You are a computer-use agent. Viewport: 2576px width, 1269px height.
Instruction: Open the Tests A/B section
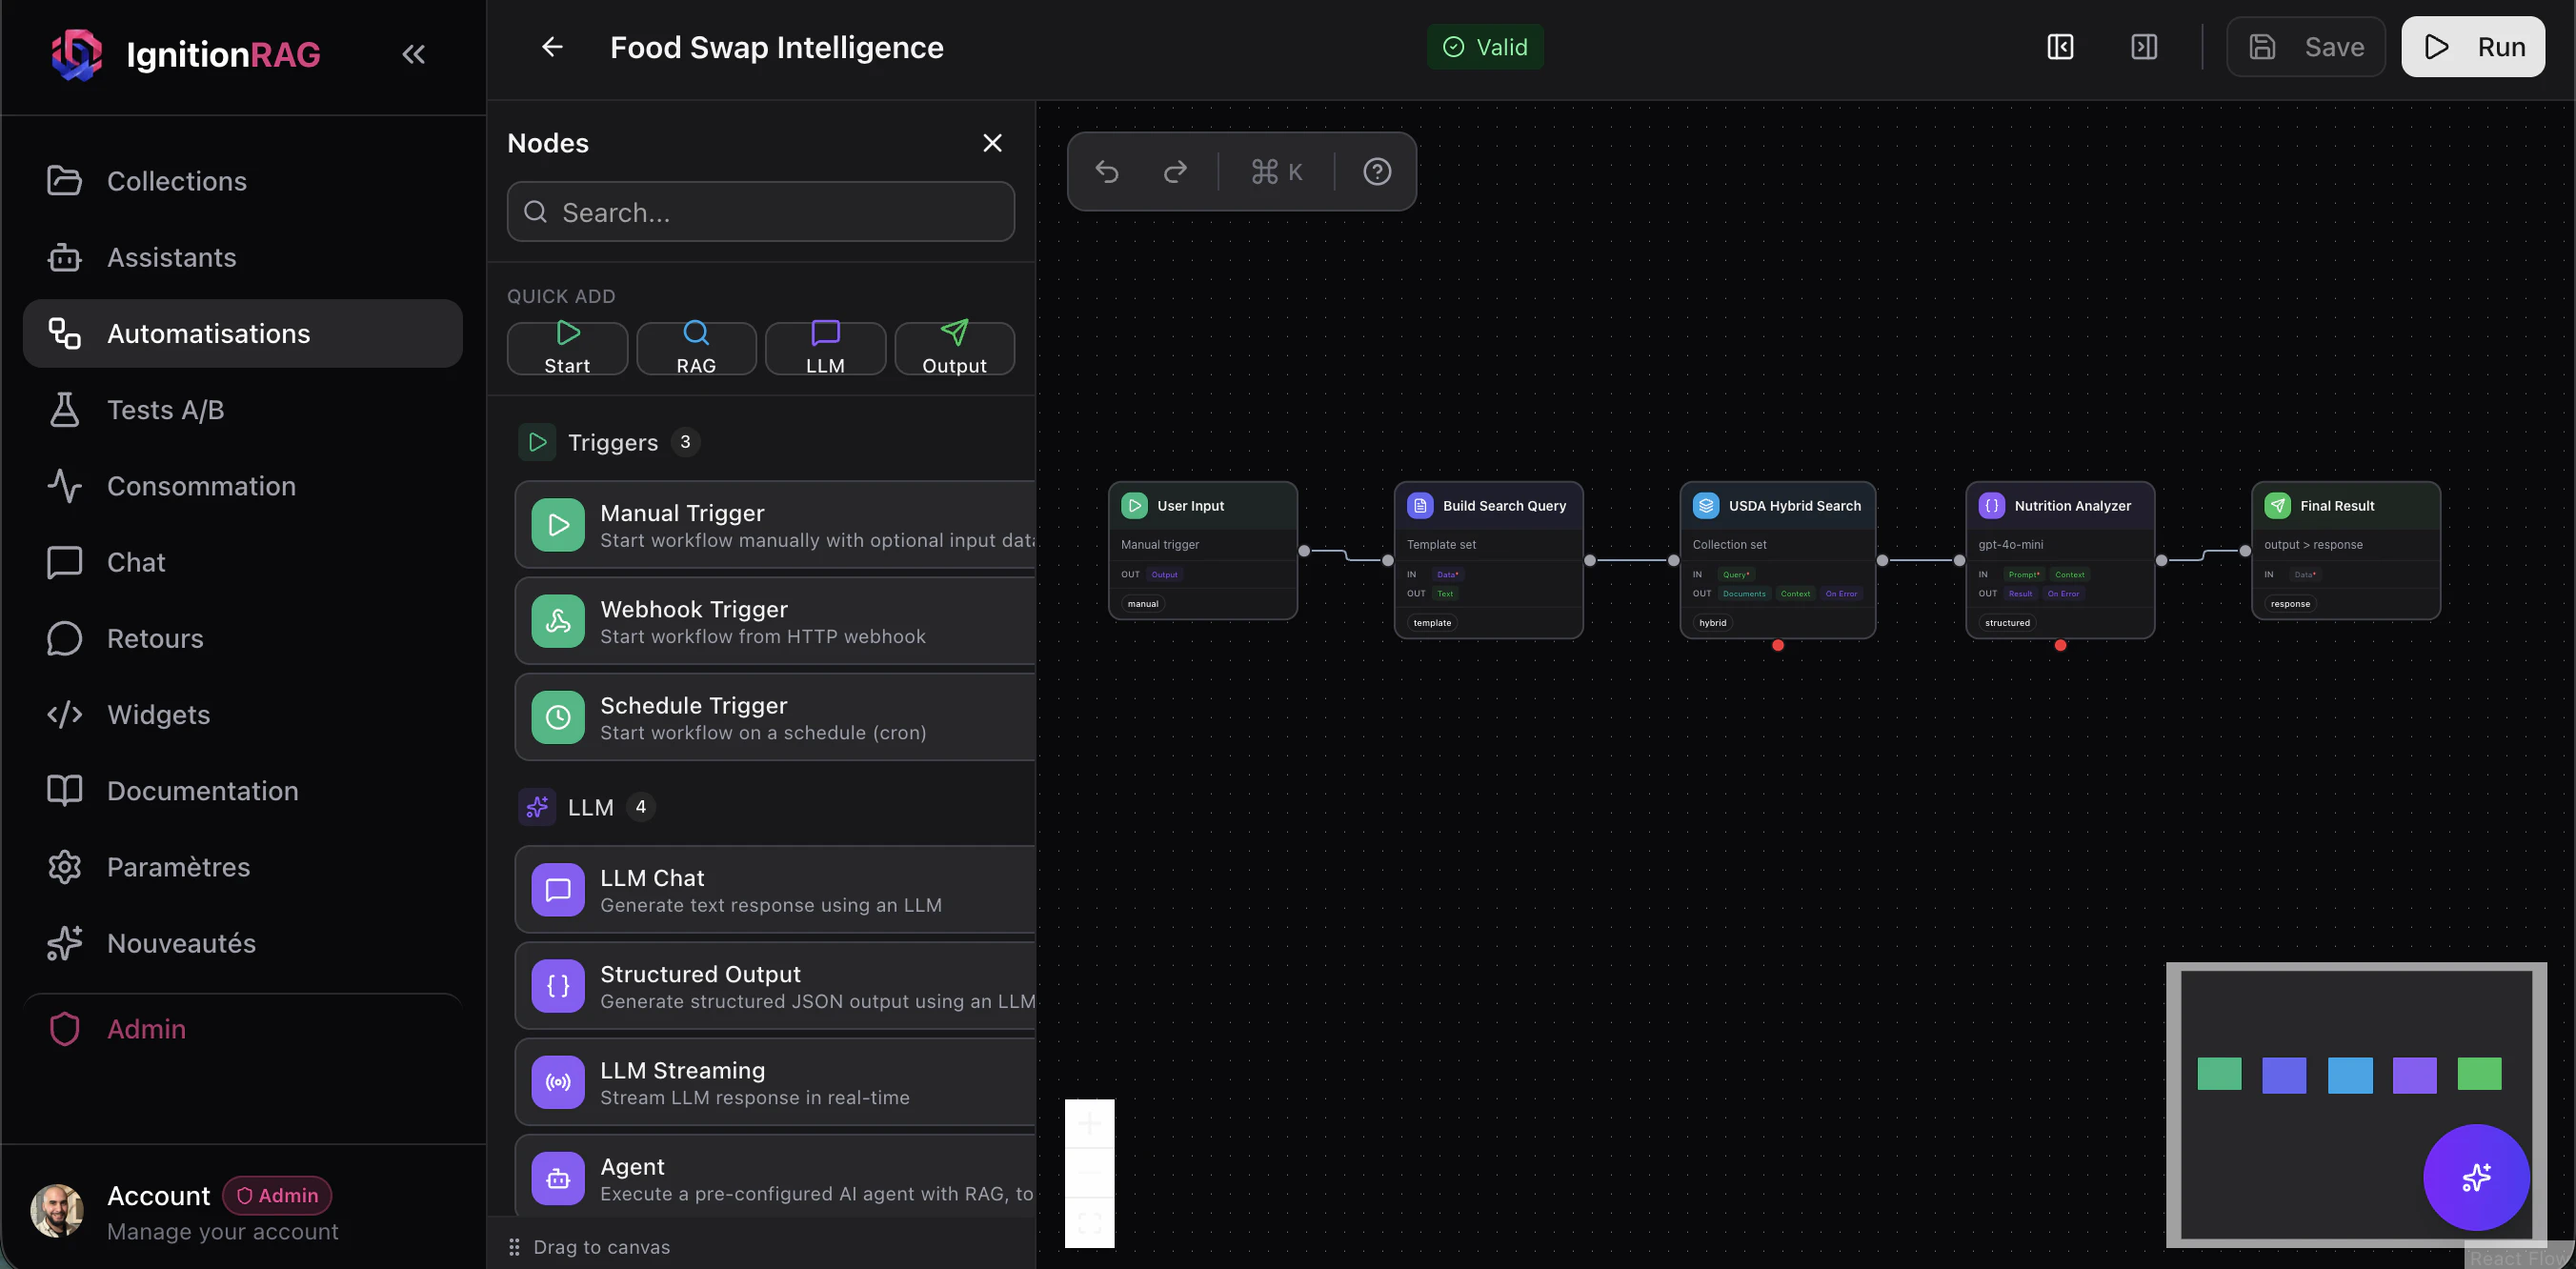(x=165, y=409)
